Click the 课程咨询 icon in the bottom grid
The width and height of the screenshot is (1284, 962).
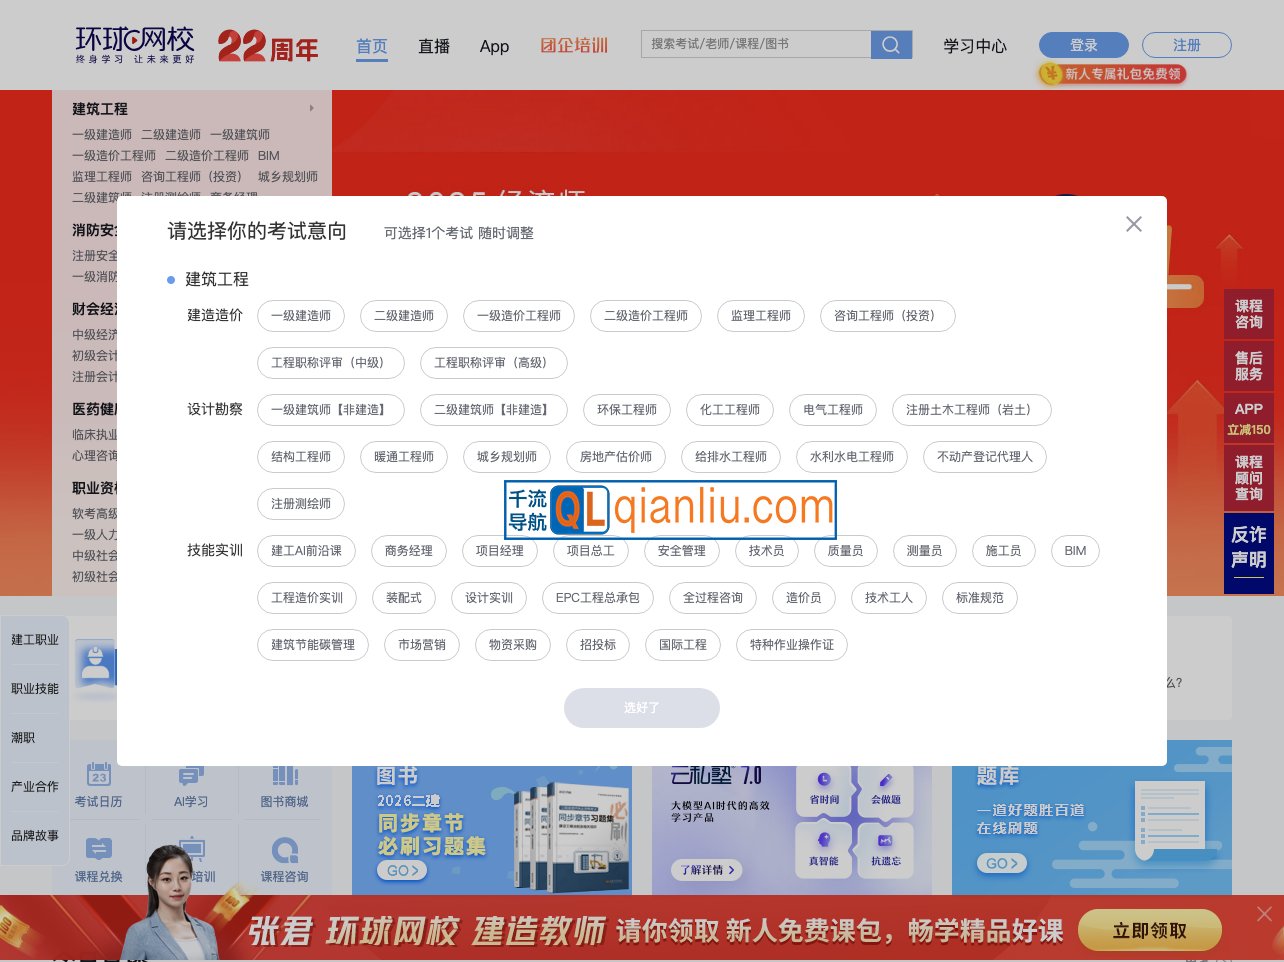tap(284, 849)
